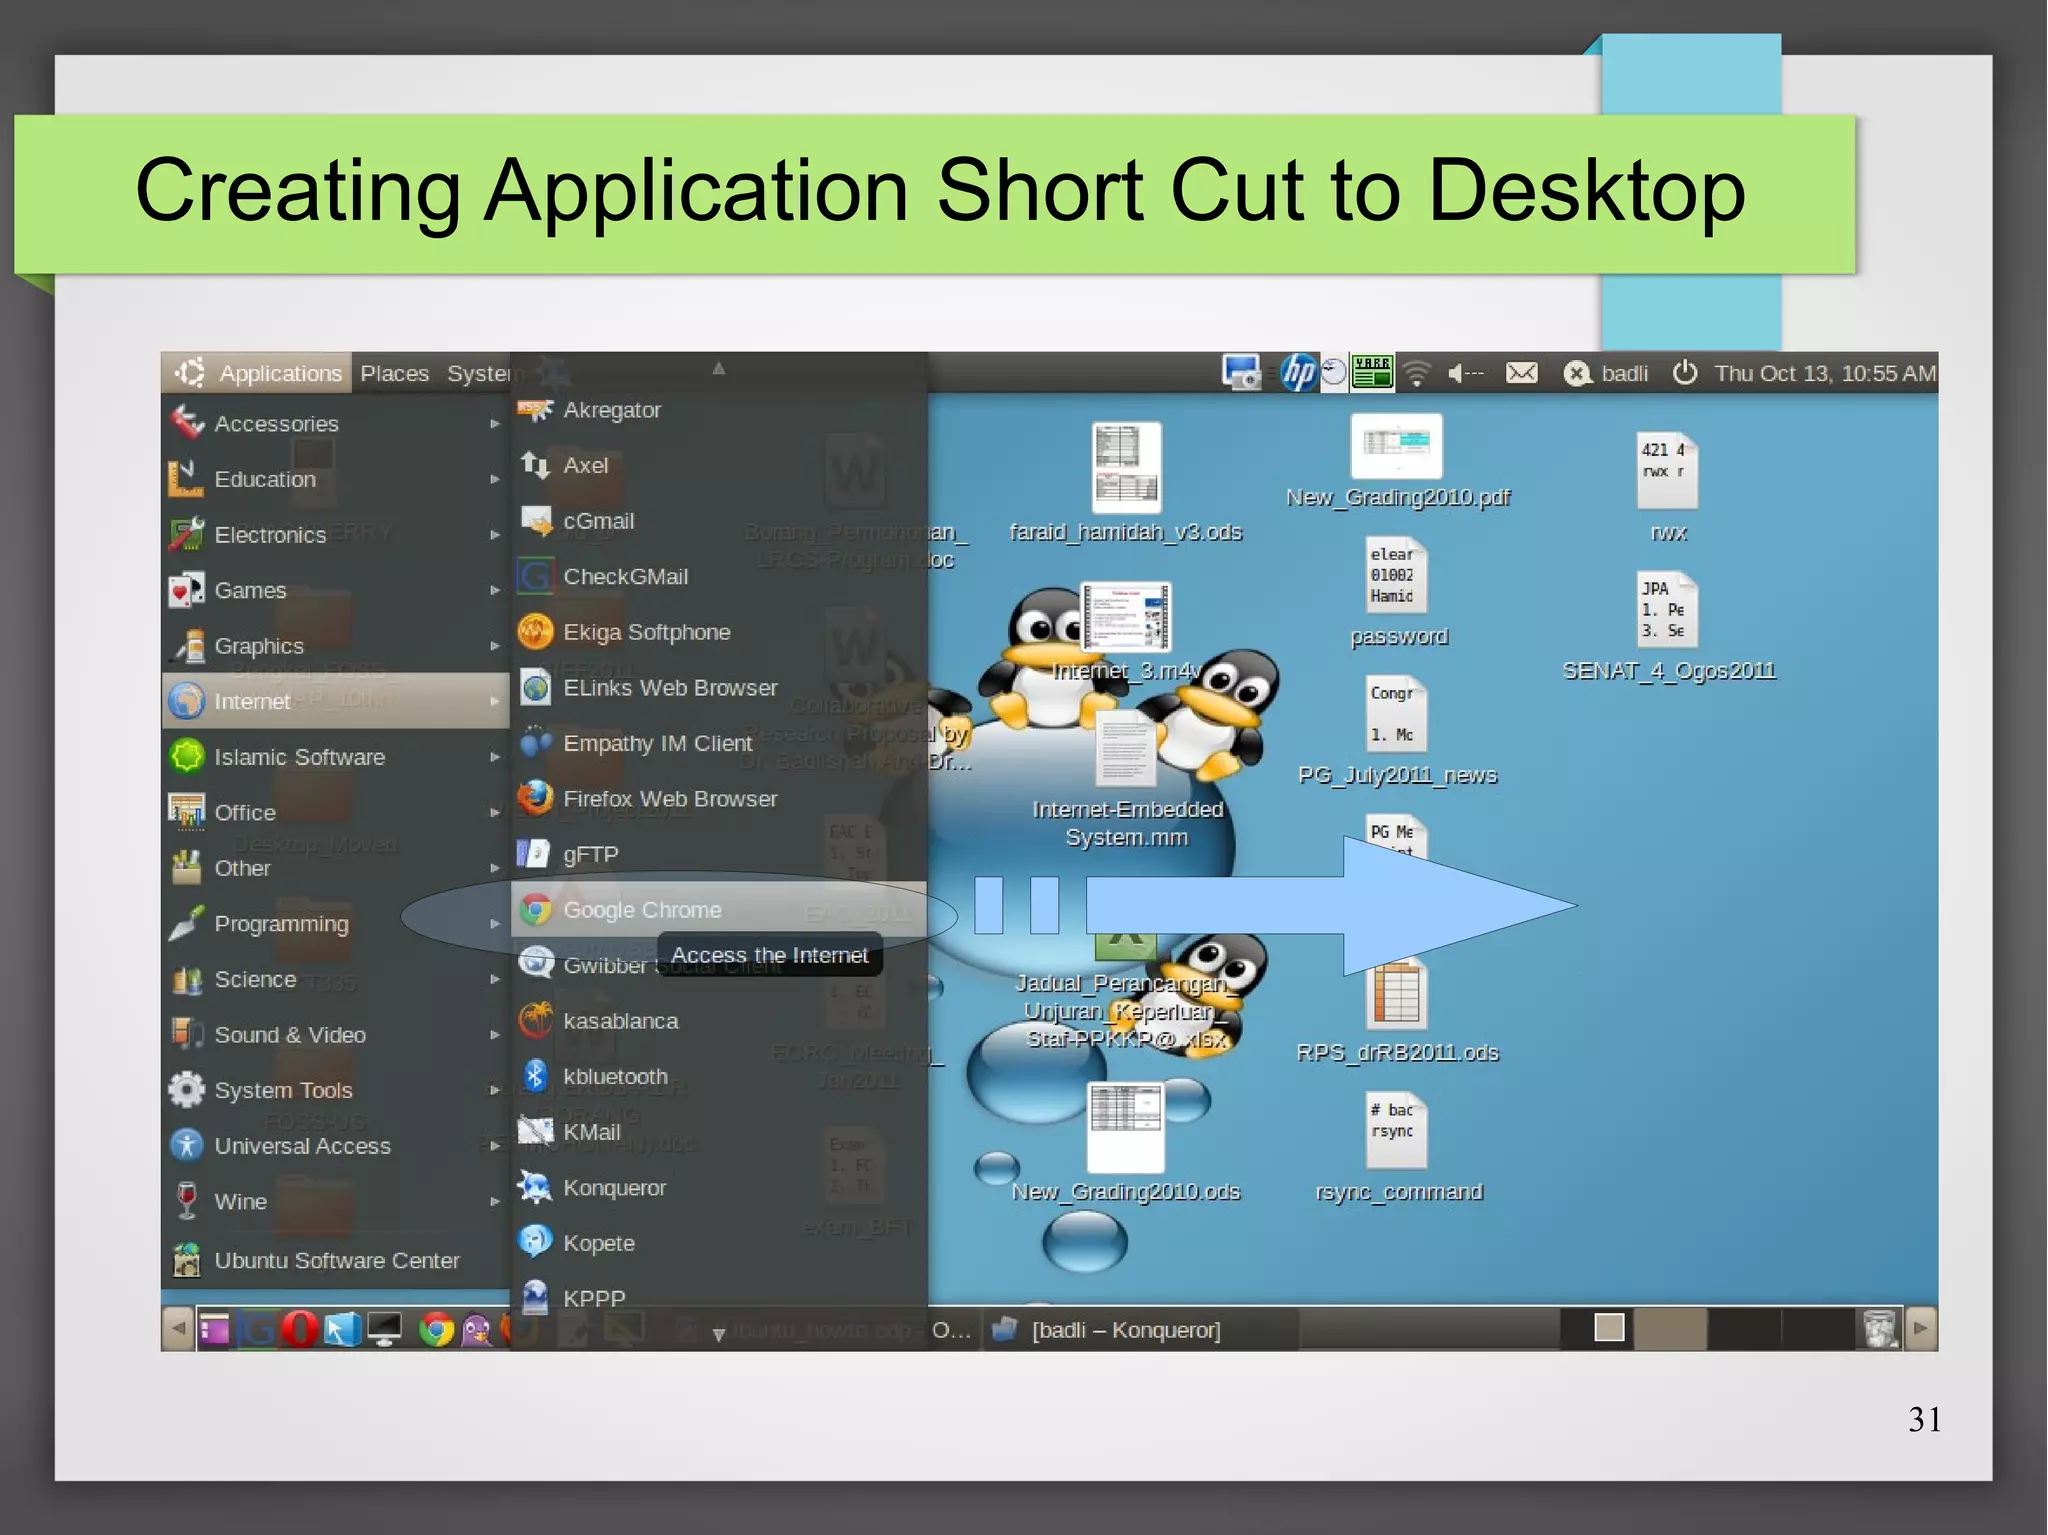The width and height of the screenshot is (2048, 1535).
Task: Select Internet_3.m4v desktop file
Action: [x=1126, y=630]
